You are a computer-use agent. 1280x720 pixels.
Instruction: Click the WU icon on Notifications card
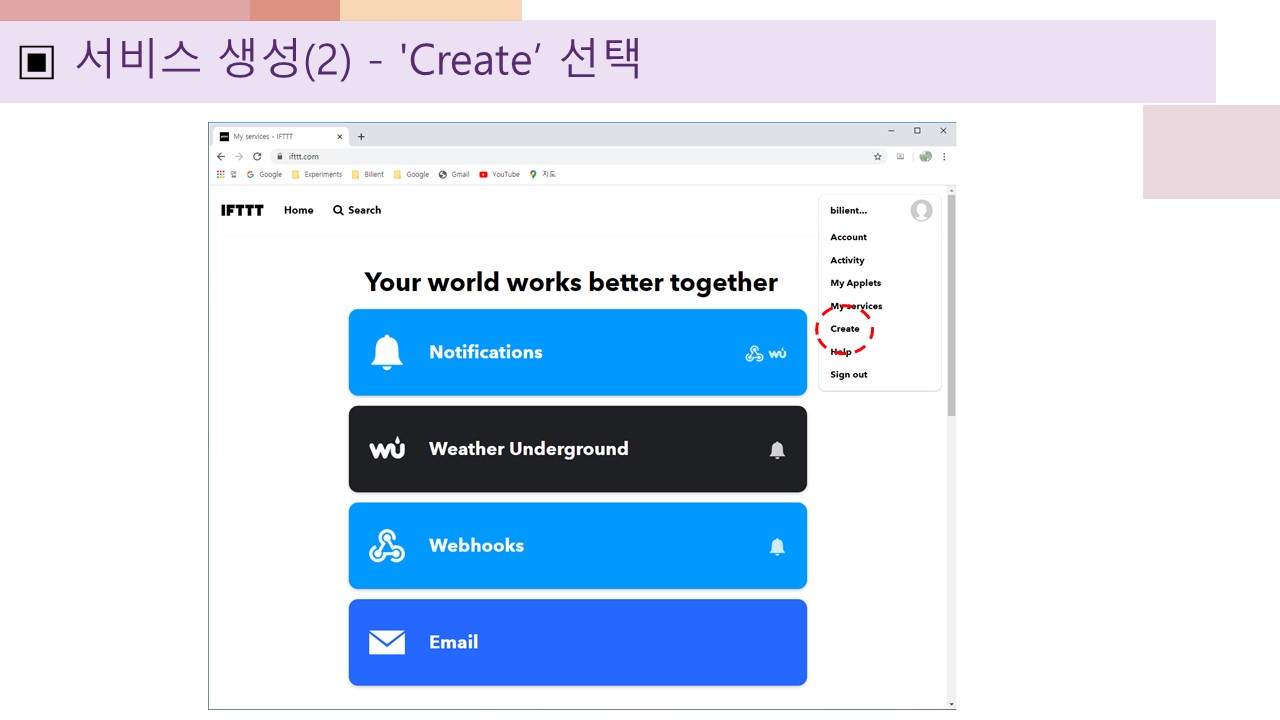coord(778,353)
